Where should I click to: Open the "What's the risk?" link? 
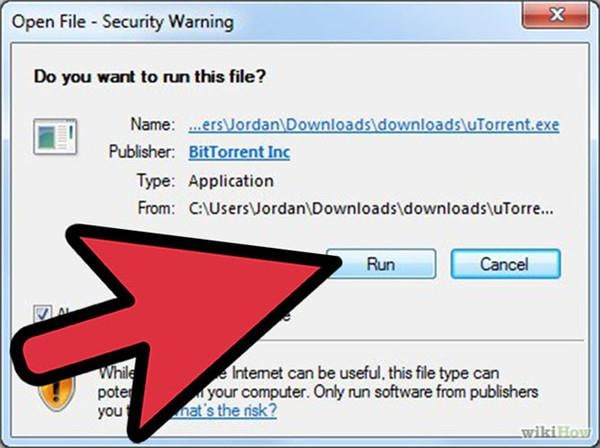(x=224, y=411)
